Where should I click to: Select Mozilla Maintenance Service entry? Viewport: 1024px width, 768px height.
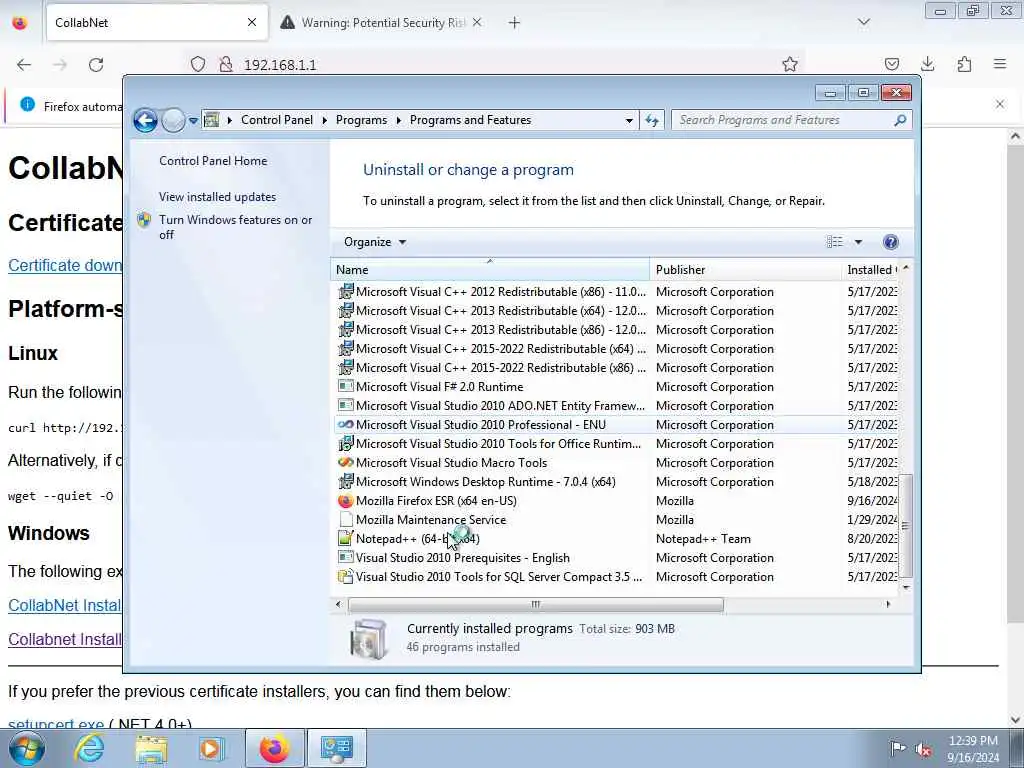[x=616, y=520]
